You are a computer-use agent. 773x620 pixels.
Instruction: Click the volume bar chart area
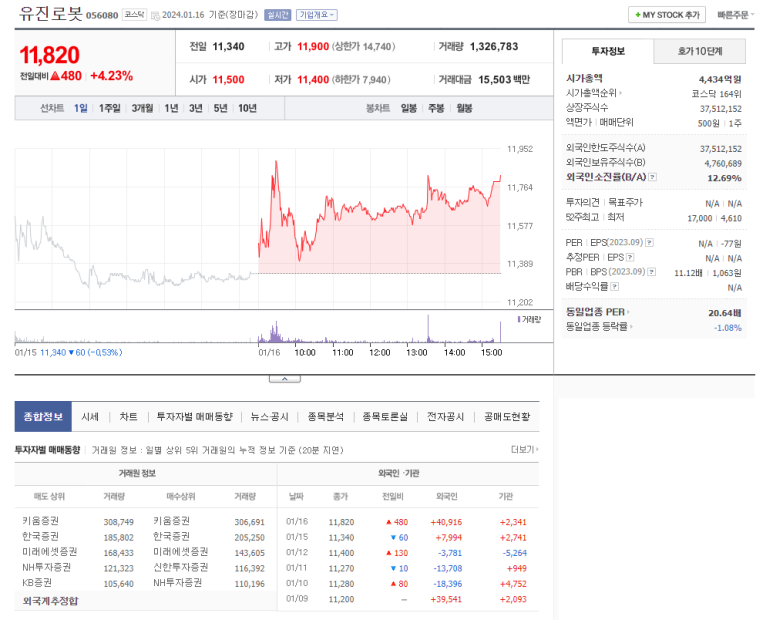[258, 330]
